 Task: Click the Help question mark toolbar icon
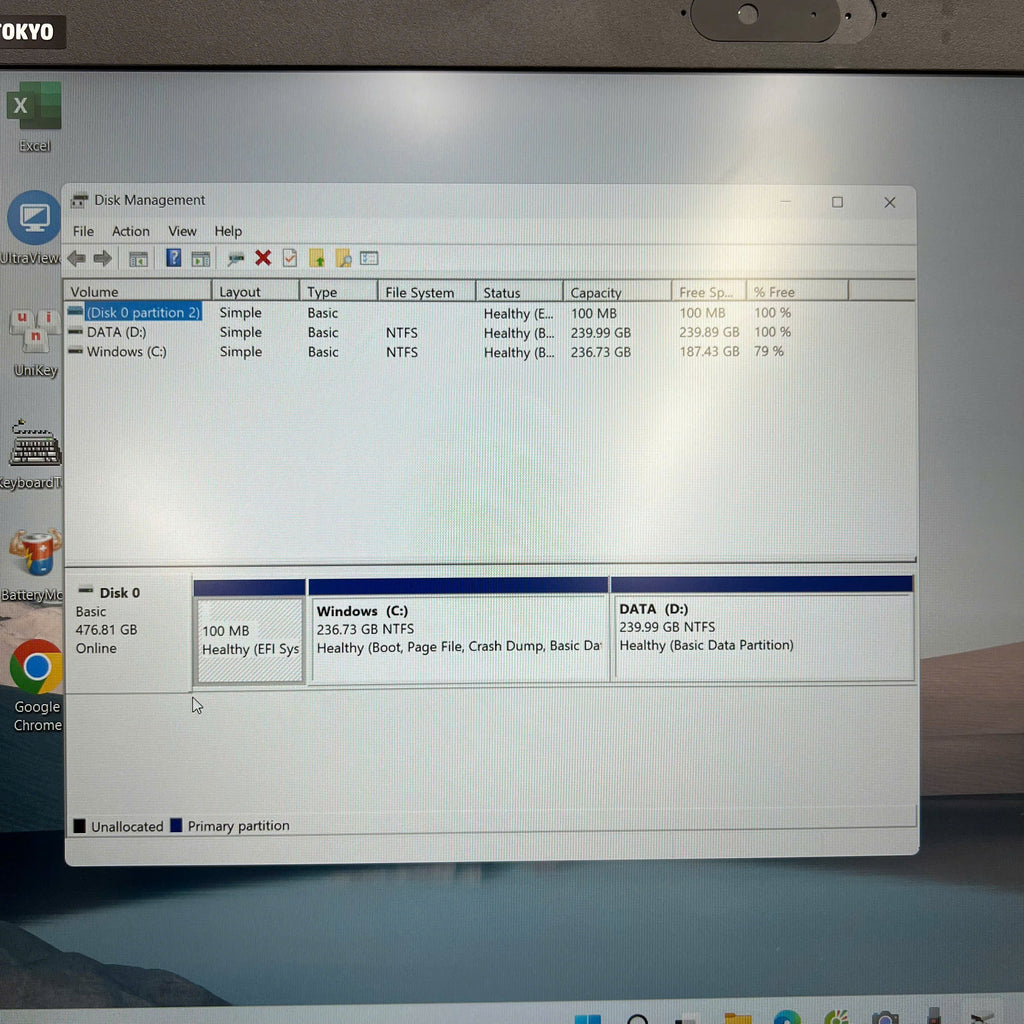coord(173,258)
